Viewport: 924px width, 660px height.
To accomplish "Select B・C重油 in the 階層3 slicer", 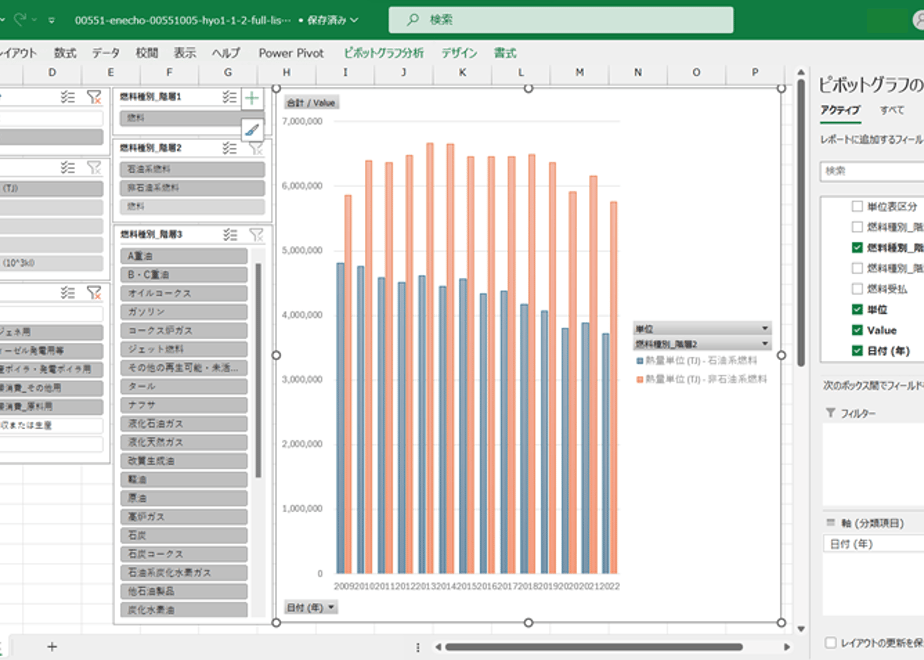I will pyautogui.click(x=184, y=275).
